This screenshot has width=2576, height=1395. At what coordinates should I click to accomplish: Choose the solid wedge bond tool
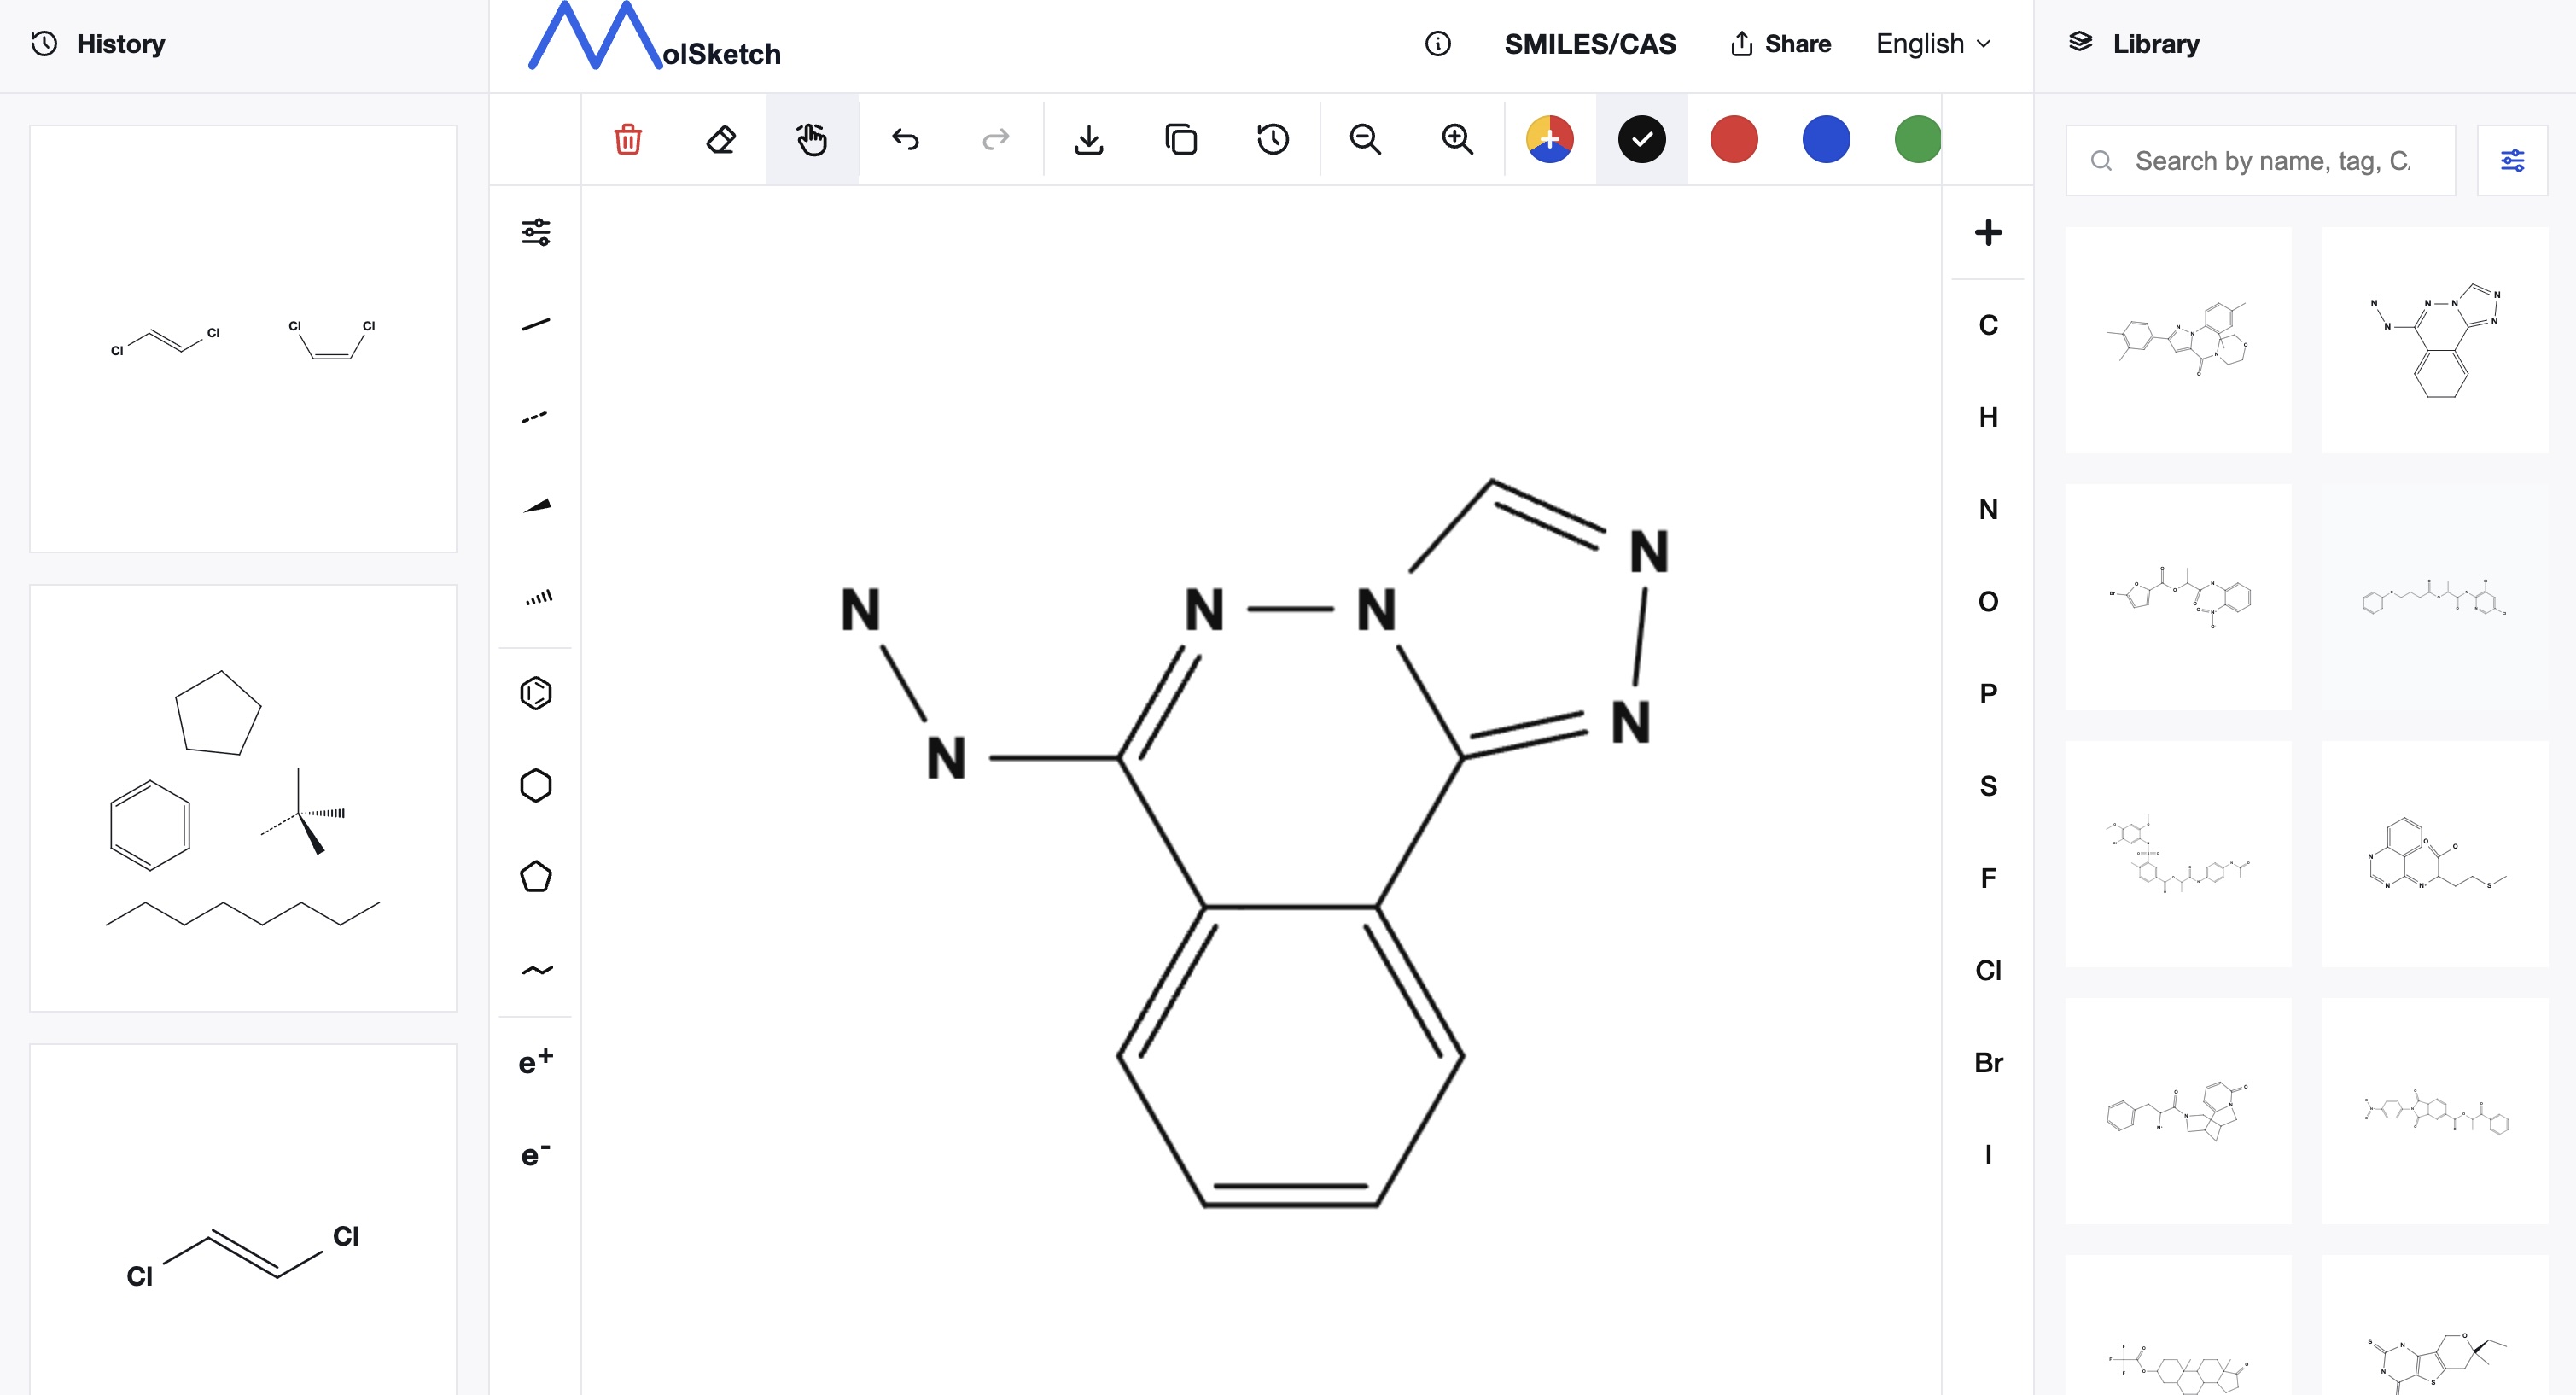pos(536,507)
